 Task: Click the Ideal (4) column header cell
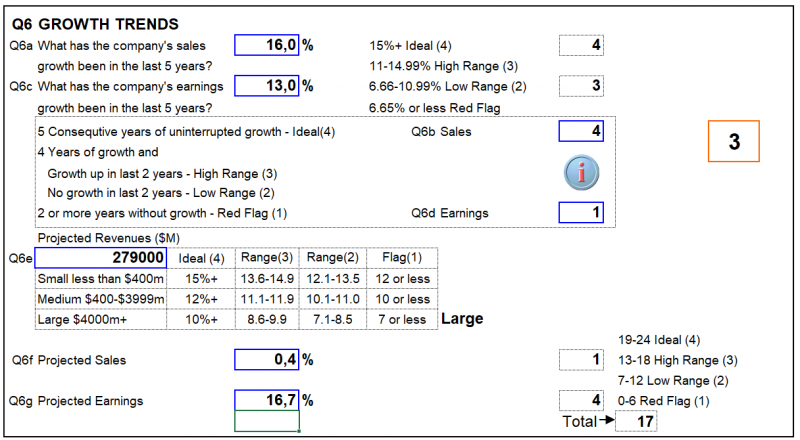pyautogui.click(x=201, y=258)
